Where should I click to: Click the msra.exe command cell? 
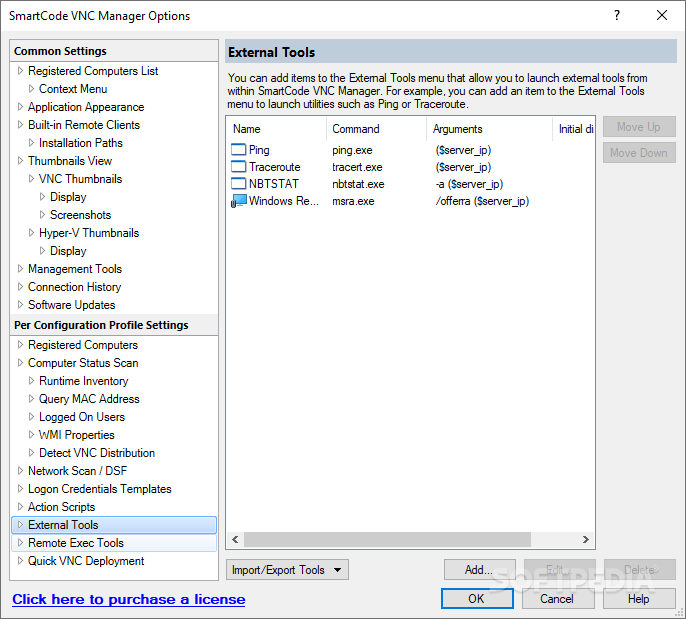tap(353, 201)
